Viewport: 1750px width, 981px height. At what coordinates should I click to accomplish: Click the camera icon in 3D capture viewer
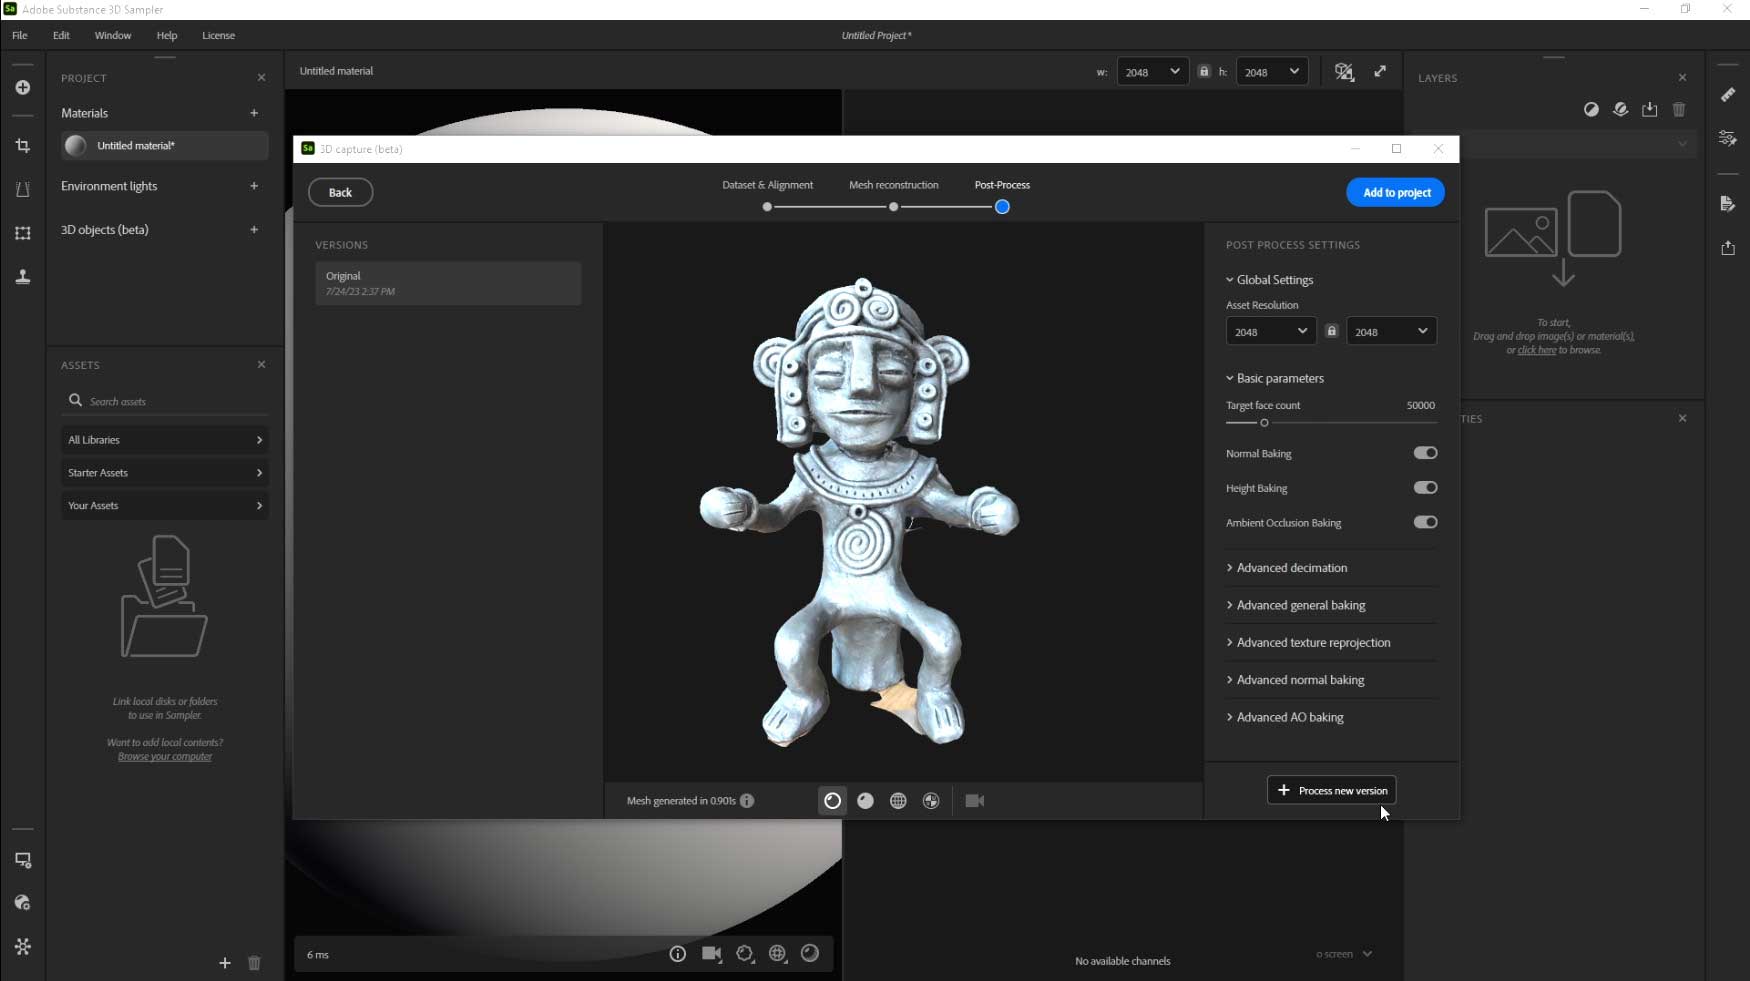click(x=975, y=801)
